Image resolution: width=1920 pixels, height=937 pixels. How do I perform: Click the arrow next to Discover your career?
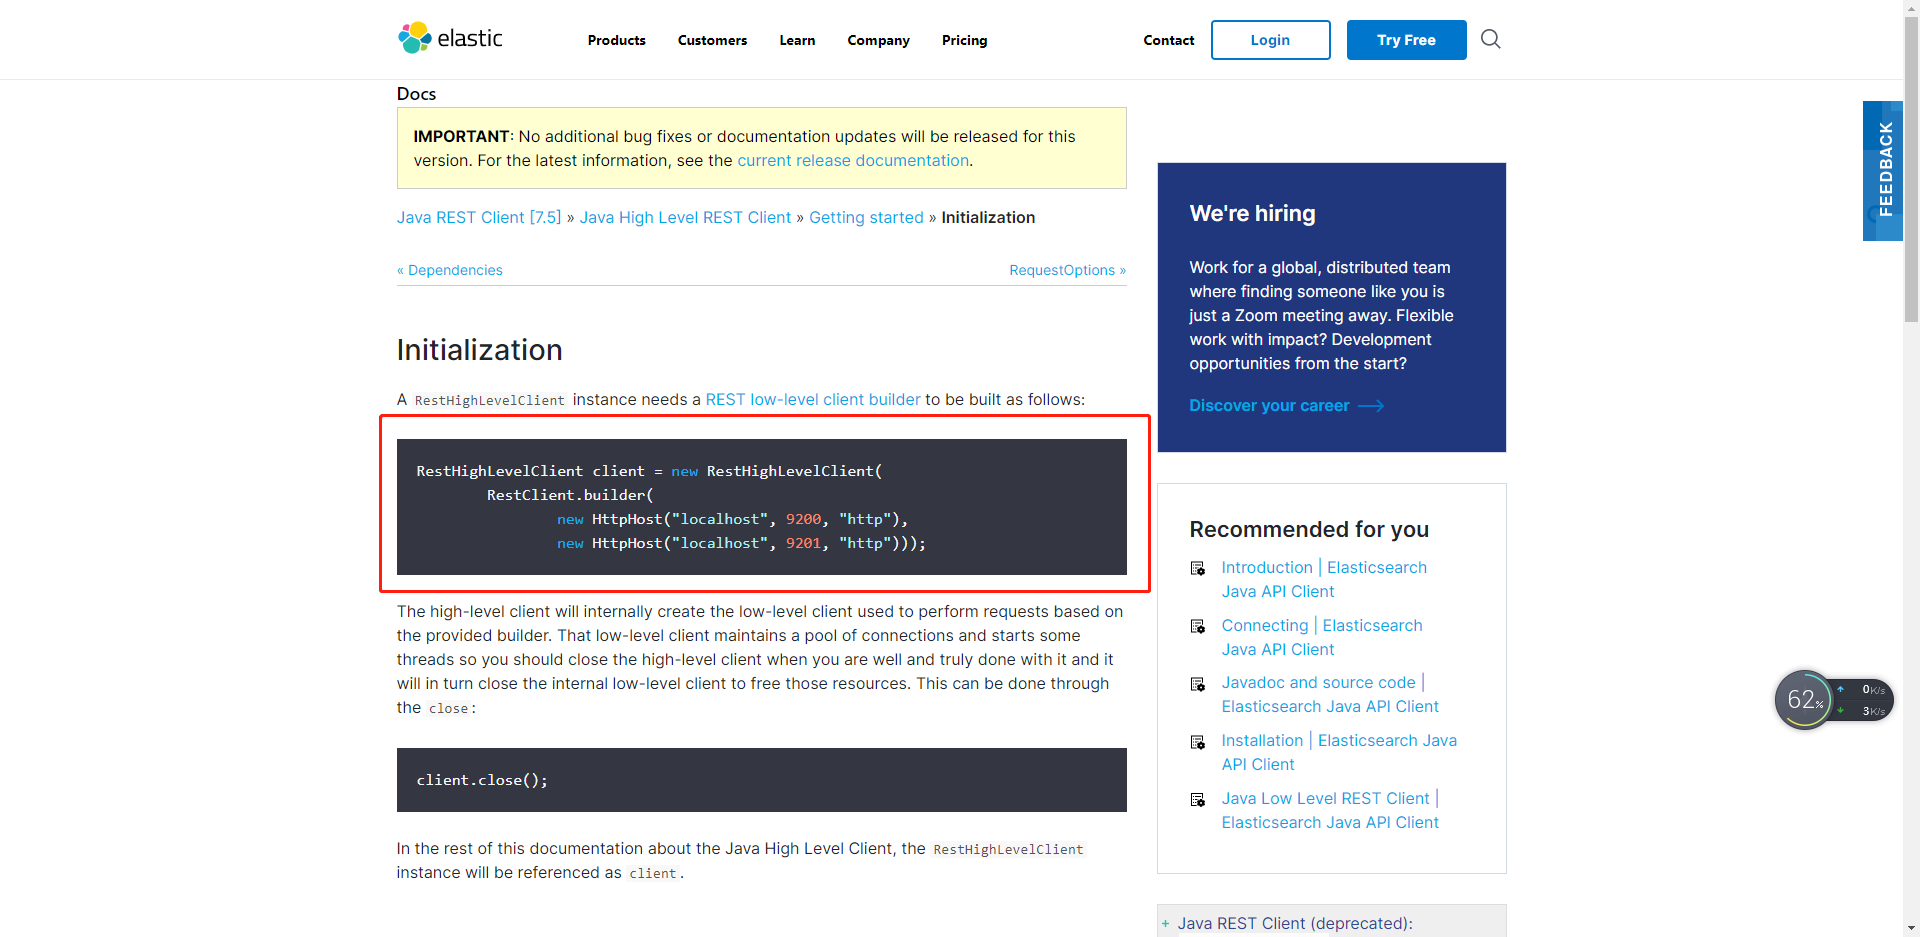pos(1371,406)
